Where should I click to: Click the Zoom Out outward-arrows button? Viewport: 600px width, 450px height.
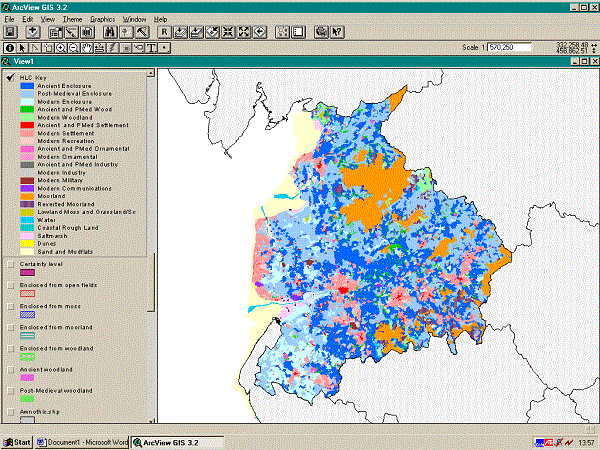tap(244, 32)
